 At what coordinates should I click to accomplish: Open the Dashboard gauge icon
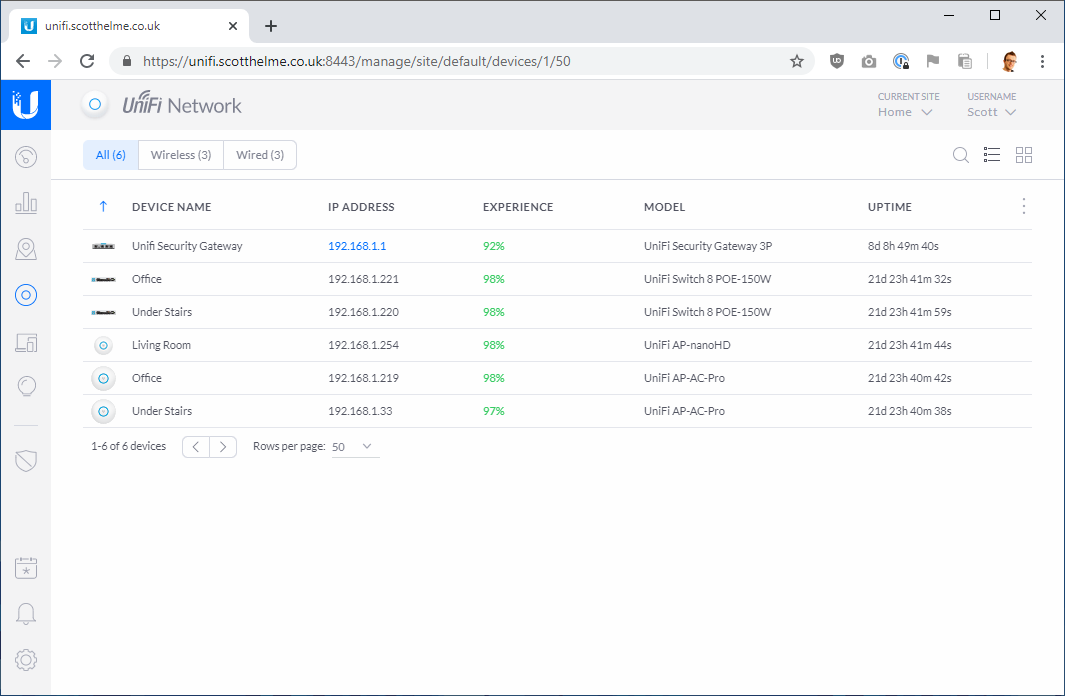click(26, 157)
